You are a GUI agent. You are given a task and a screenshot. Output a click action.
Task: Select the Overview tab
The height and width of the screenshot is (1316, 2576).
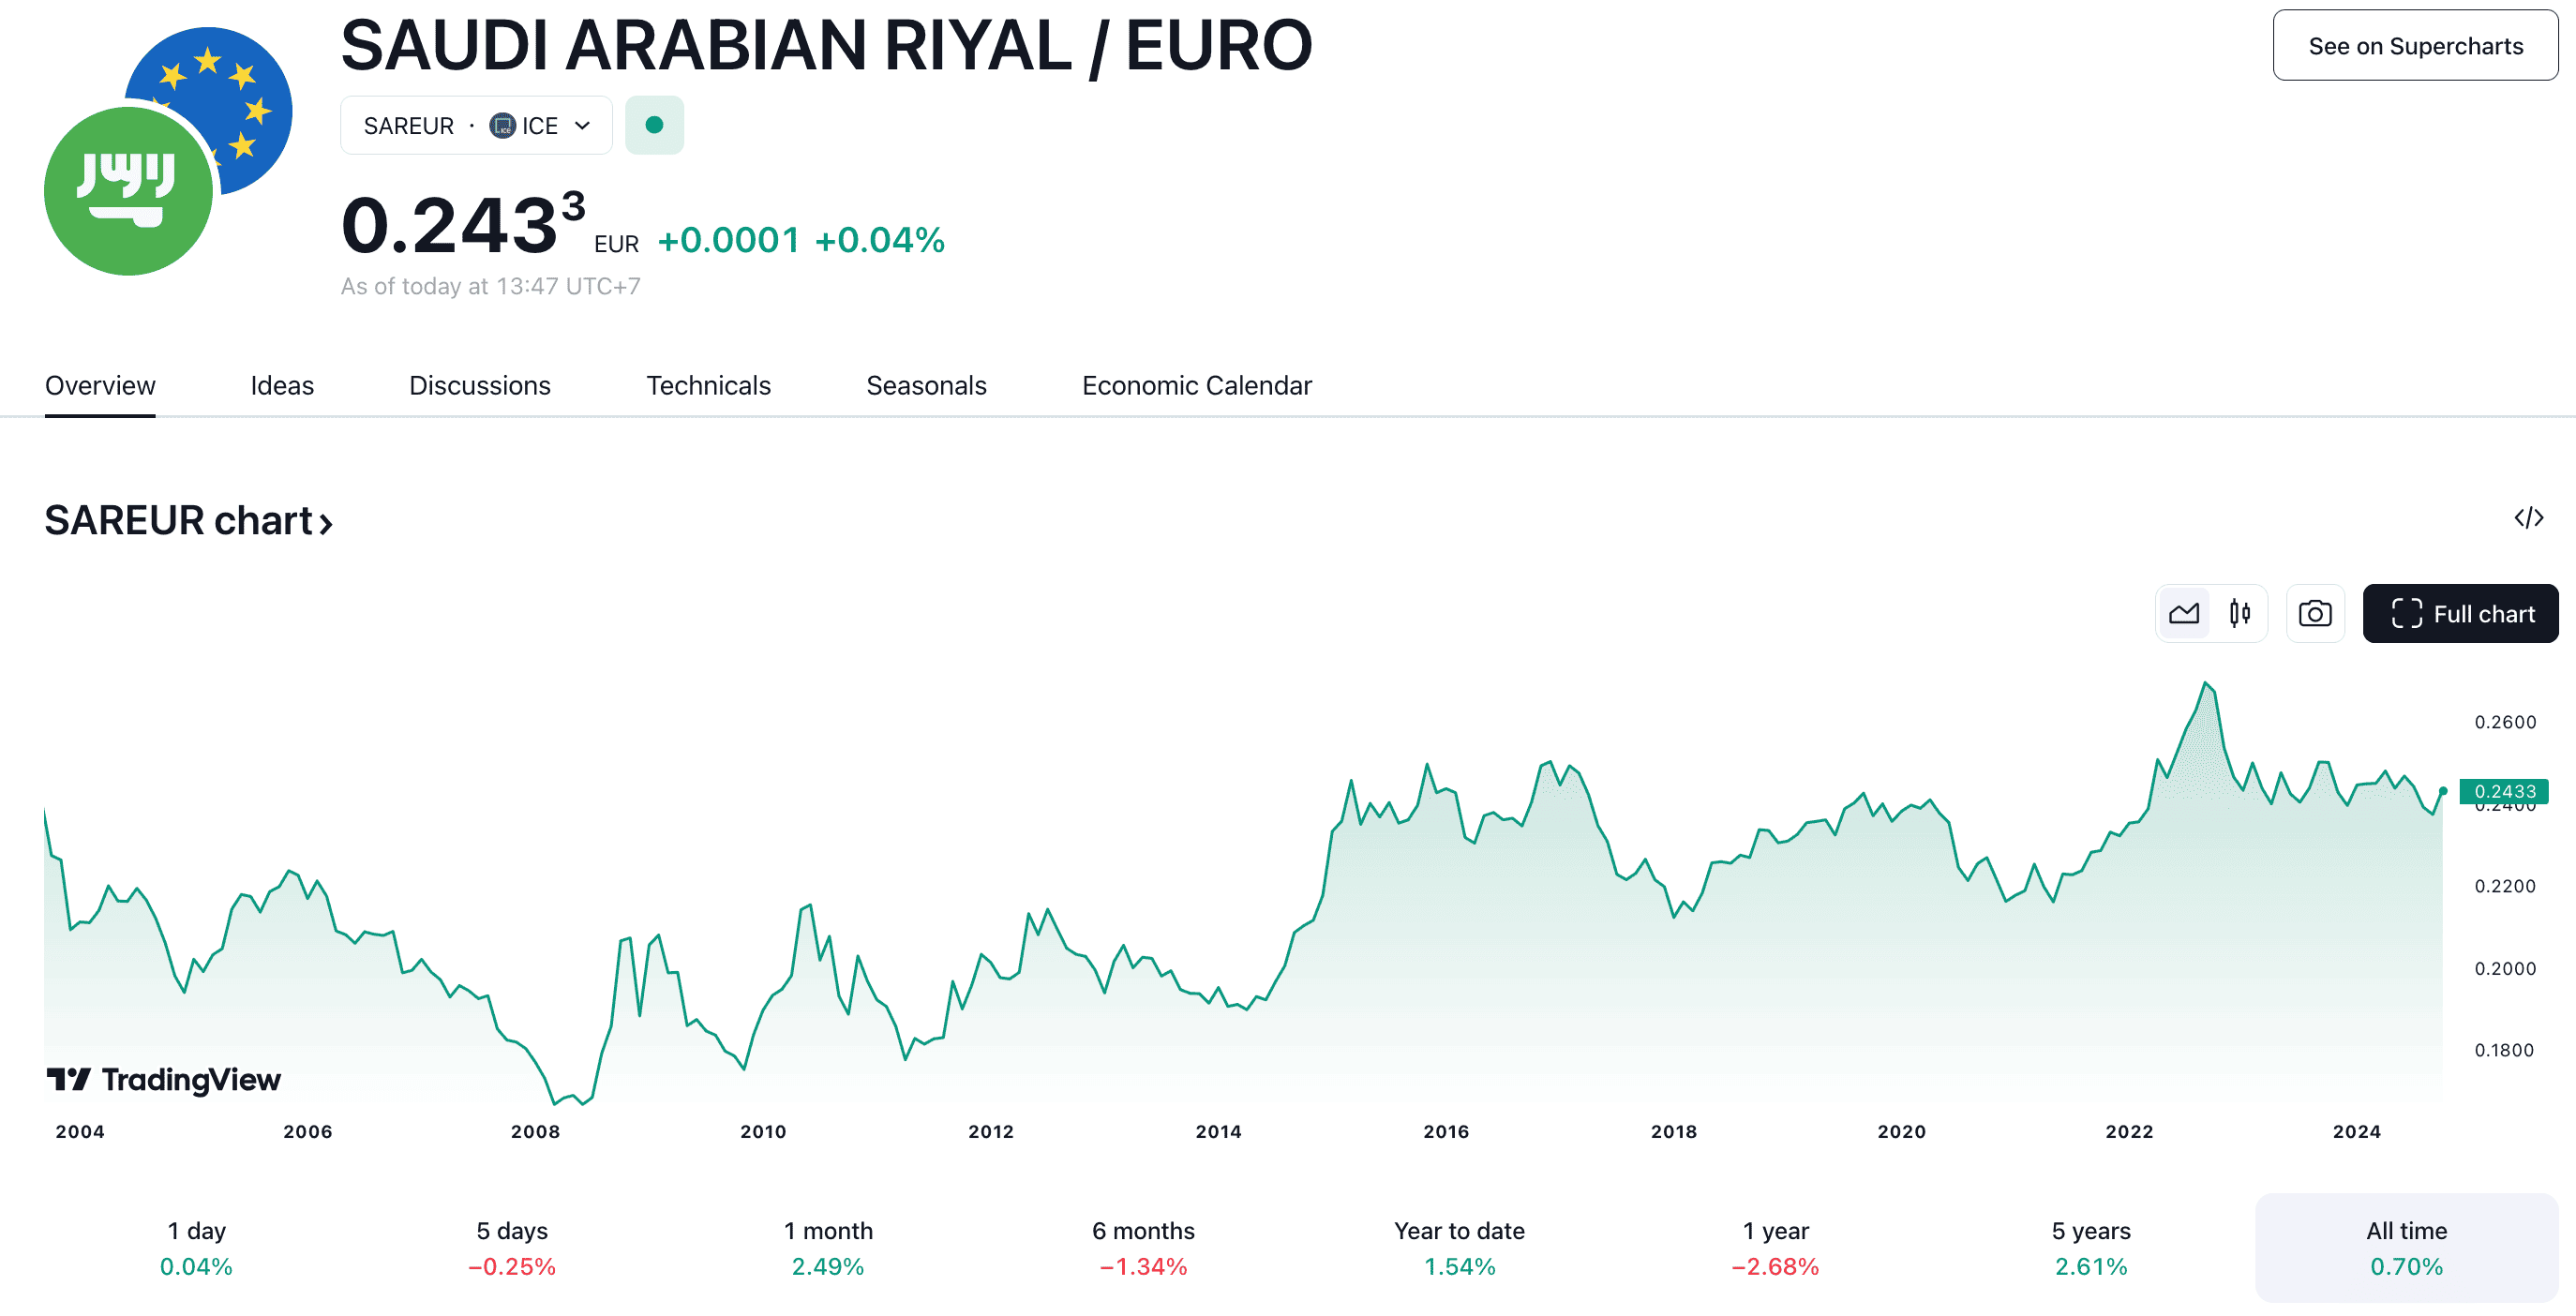[x=100, y=386]
